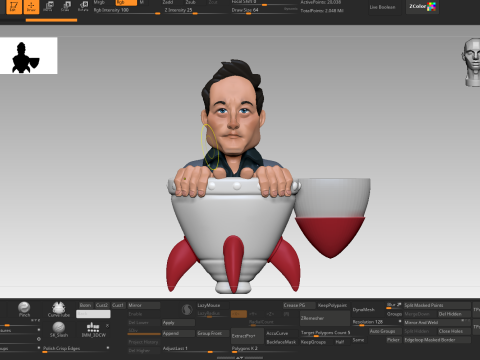Viewport: 480px width, 360px height.
Task: Toggle KeepGroups option
Action: coord(313,342)
